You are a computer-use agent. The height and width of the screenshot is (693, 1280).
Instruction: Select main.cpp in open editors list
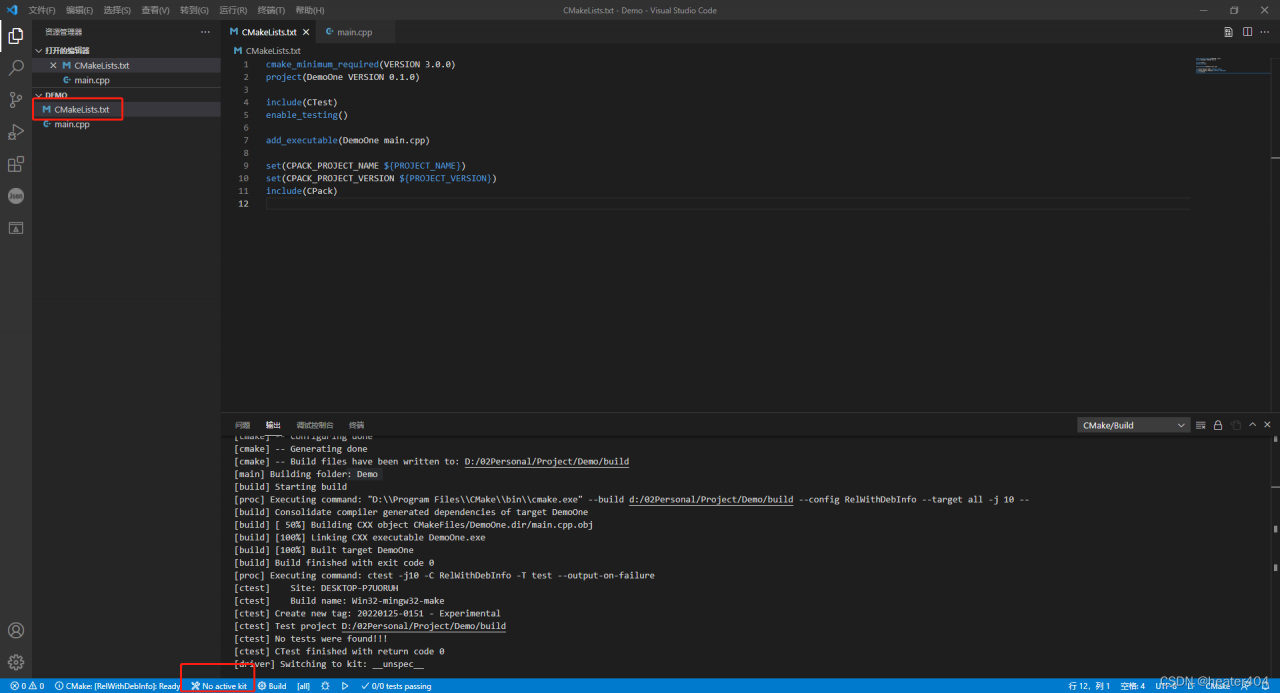(x=126, y=80)
